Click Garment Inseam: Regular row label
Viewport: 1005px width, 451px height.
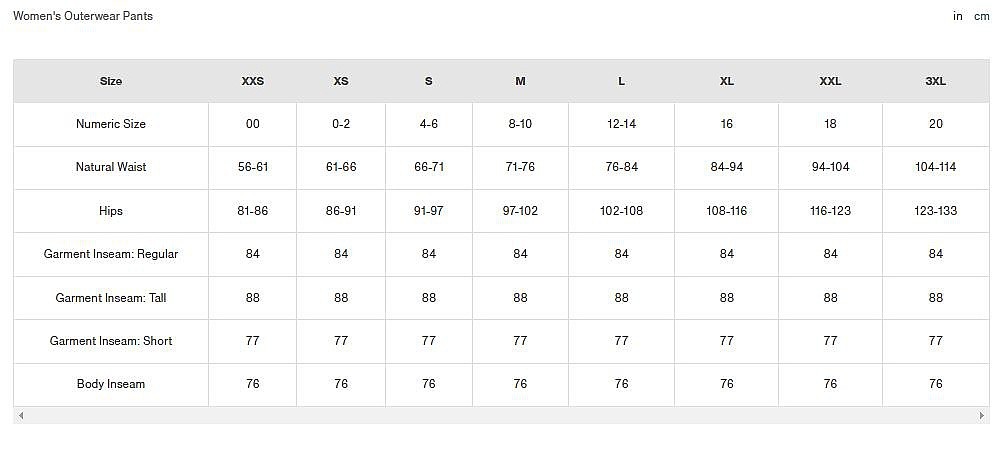click(111, 254)
